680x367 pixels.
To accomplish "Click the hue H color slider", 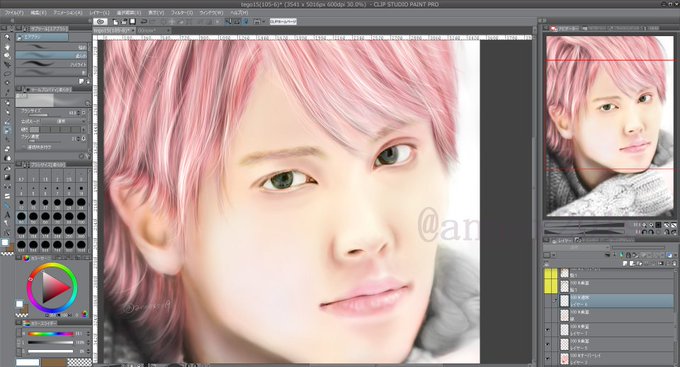I will tap(50, 334).
